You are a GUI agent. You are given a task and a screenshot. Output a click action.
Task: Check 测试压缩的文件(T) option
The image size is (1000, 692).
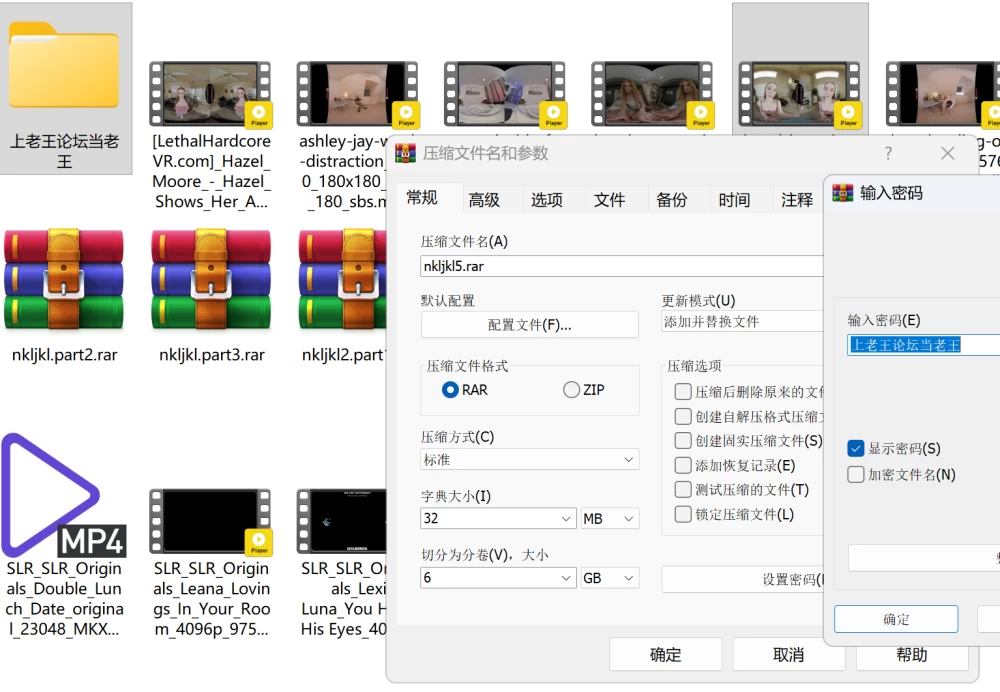pyautogui.click(x=683, y=490)
